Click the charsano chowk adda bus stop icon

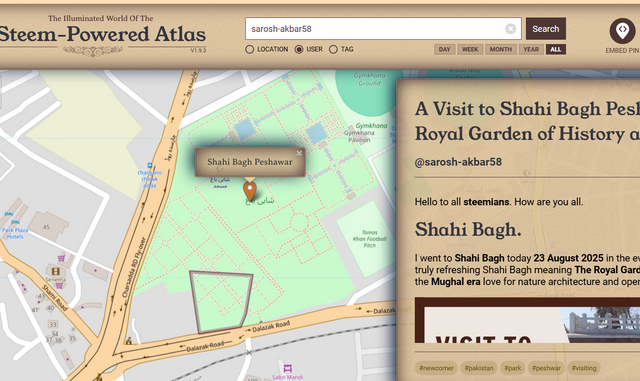[x=150, y=165]
